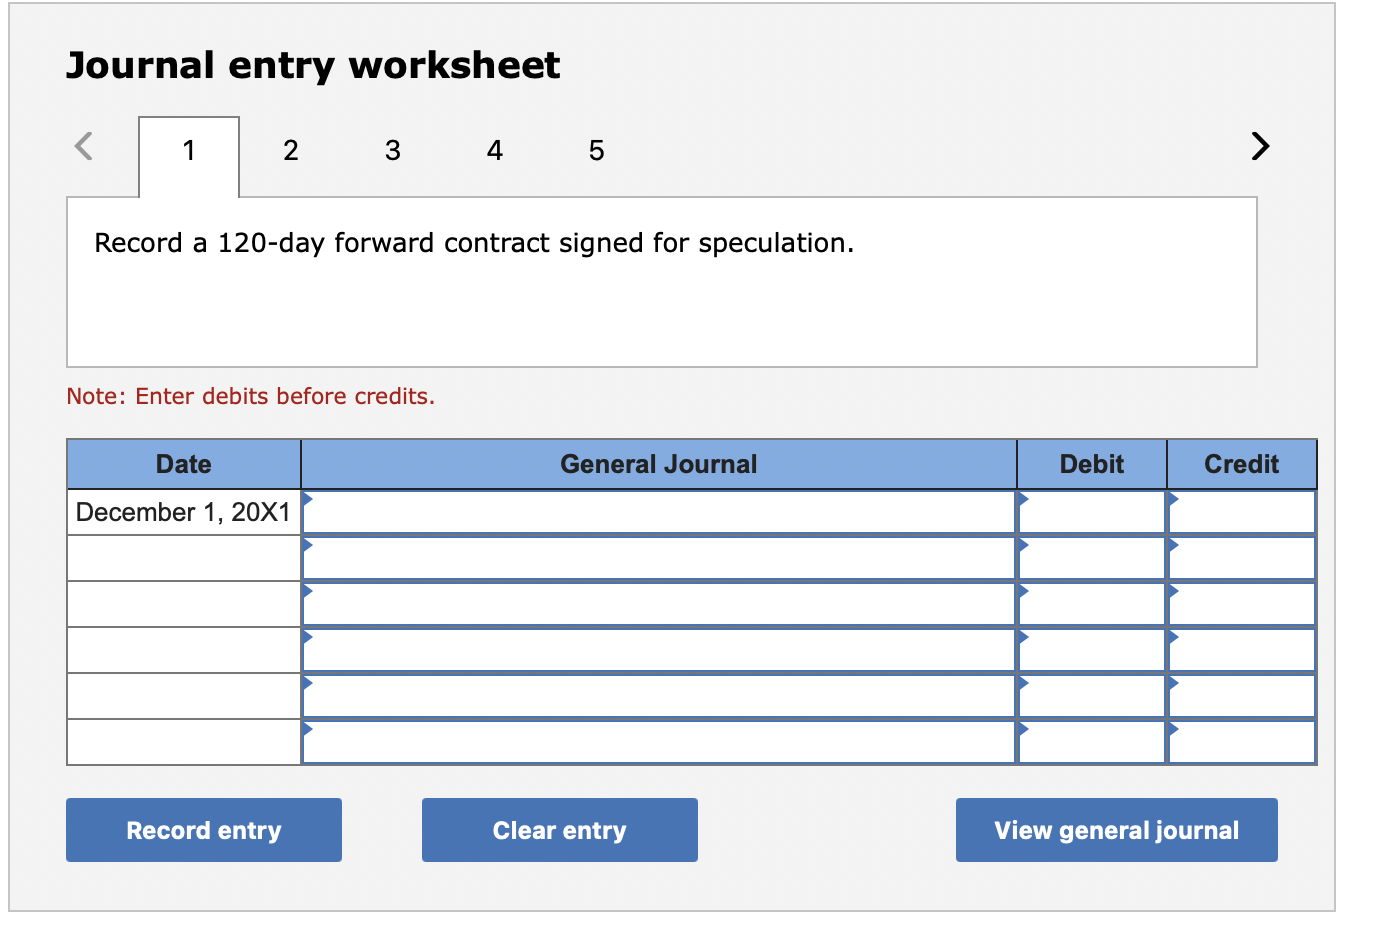The width and height of the screenshot is (1374, 946).
Task: Click the December 1, 20X1 date cell
Action: (x=184, y=512)
